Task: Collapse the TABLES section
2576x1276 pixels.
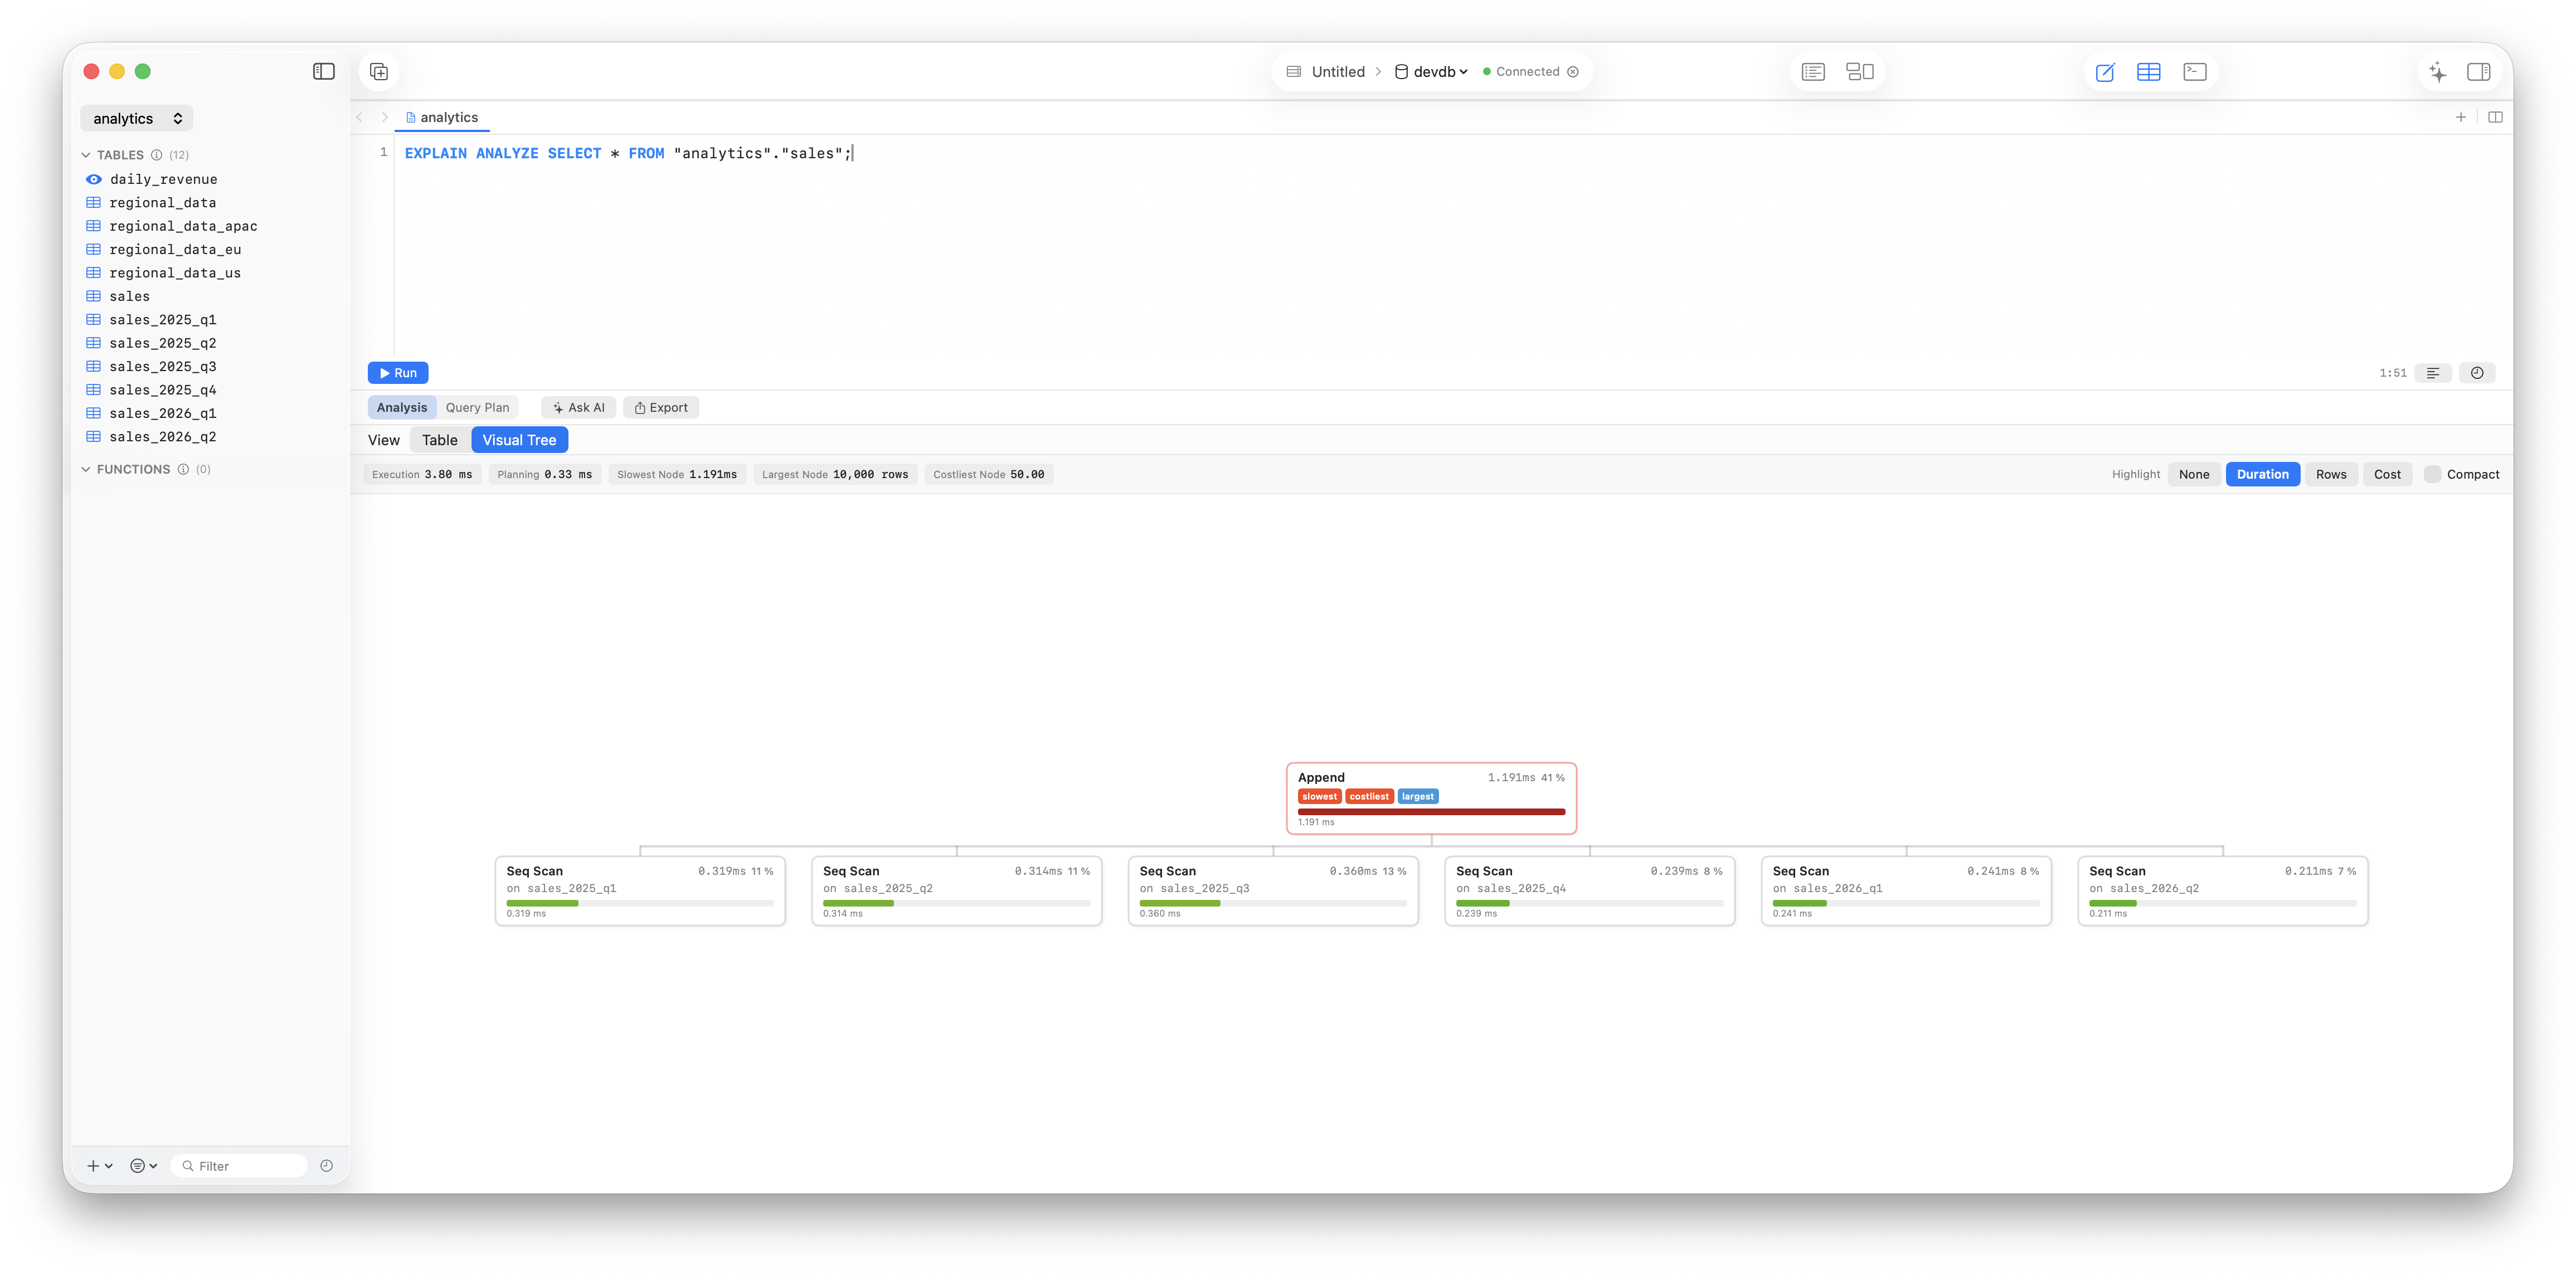Action: 86,155
